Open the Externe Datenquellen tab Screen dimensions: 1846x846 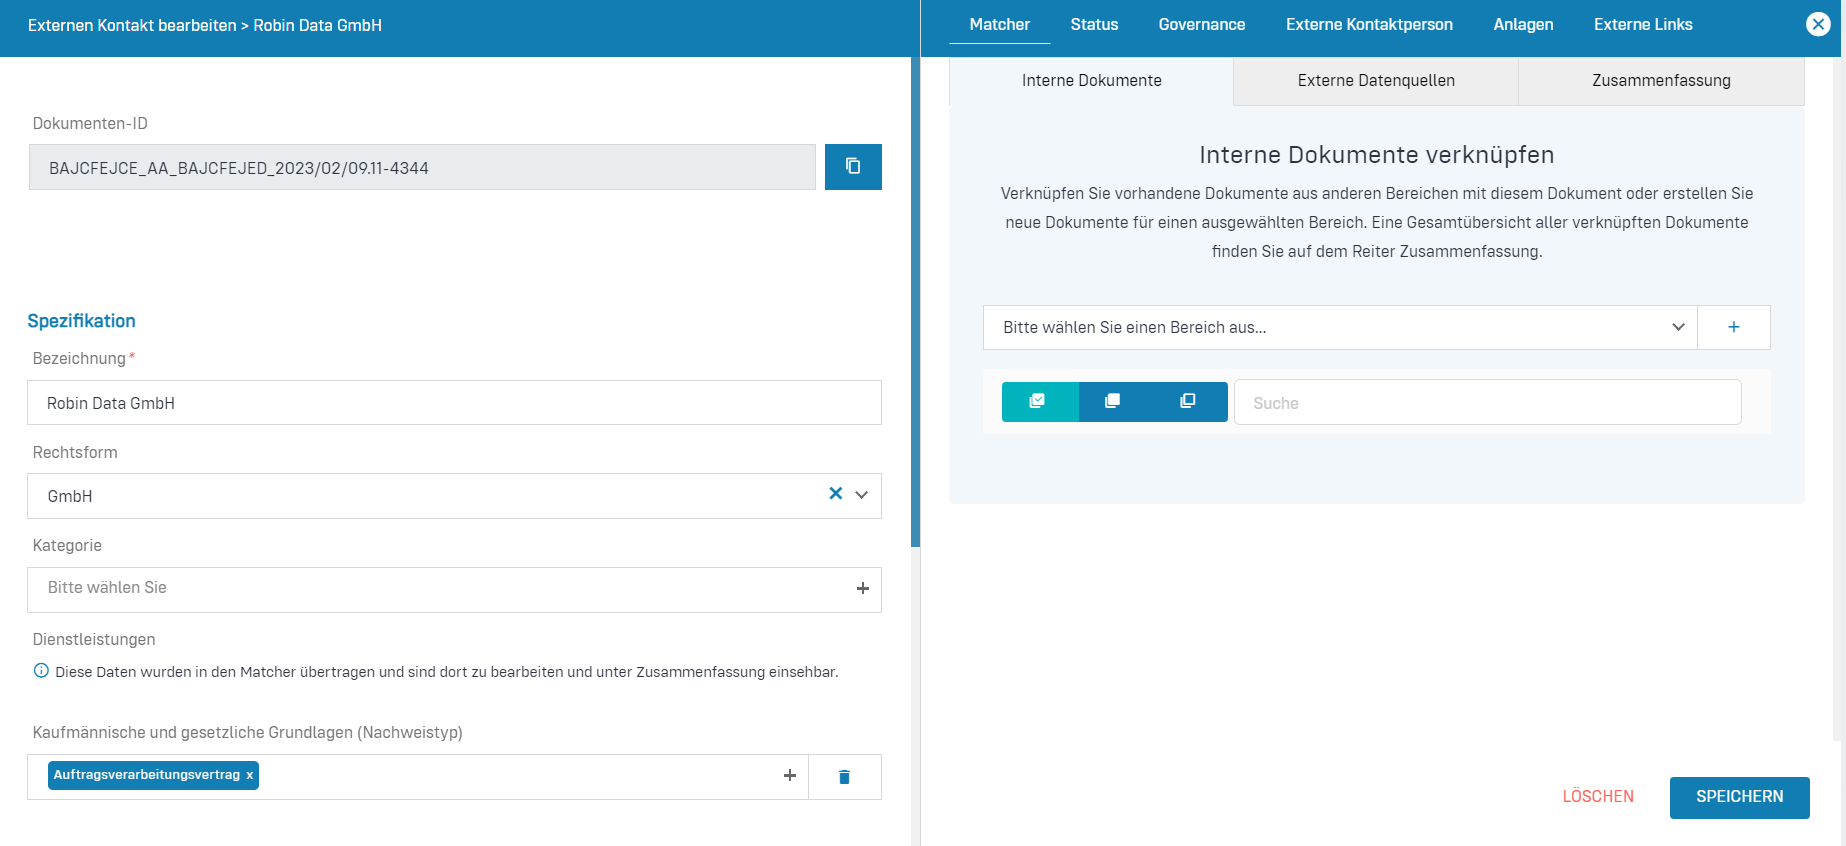[x=1375, y=81]
